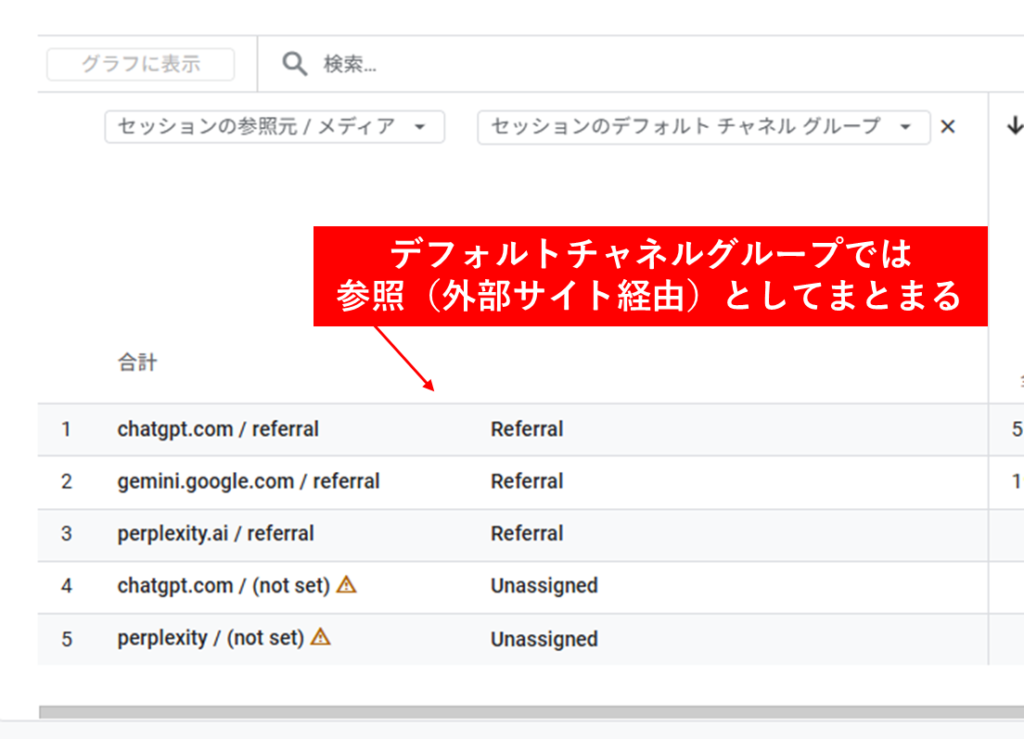Click warning icon beside chatgpt.com / (not set)
Viewport: 1024px width, 739px height.
tap(346, 585)
